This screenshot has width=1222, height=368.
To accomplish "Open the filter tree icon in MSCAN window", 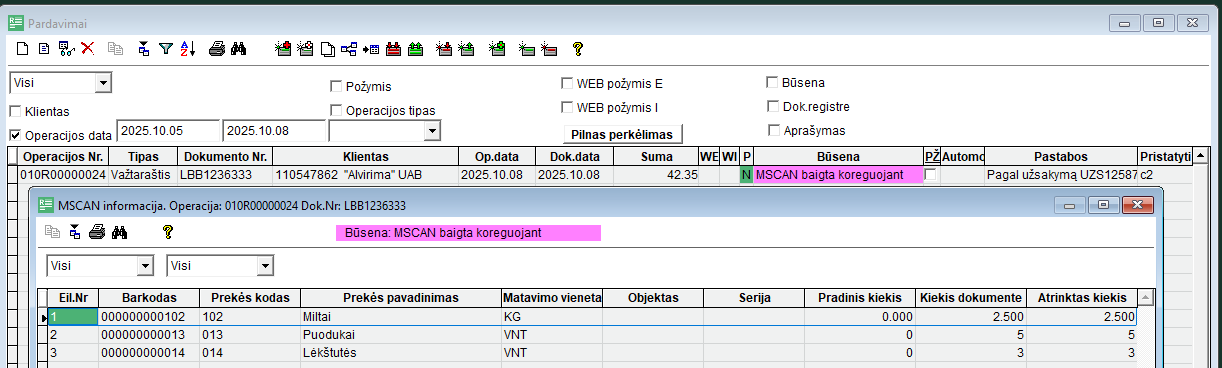I will point(74,232).
